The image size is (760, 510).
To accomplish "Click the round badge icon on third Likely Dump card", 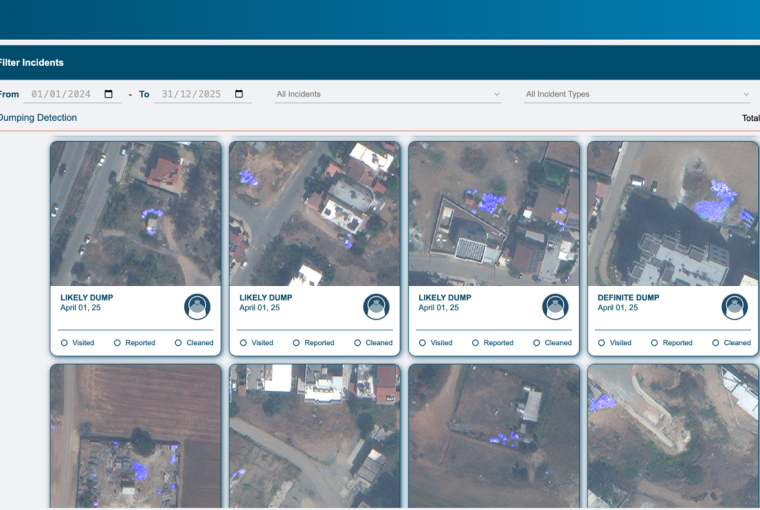I will point(555,306).
